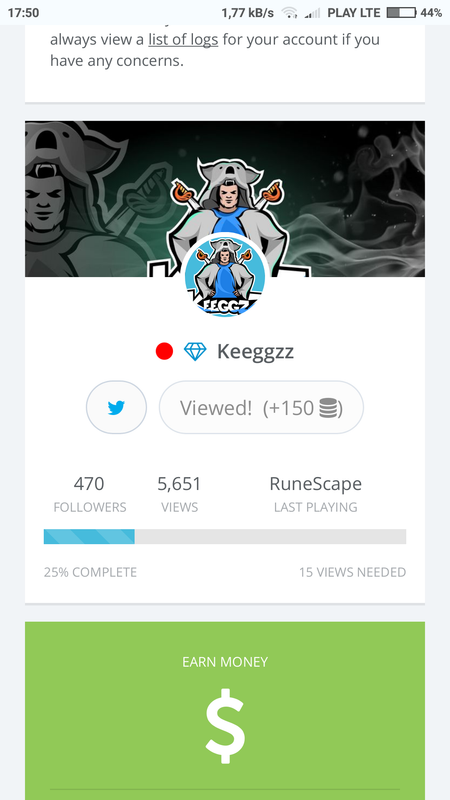450x800 pixels.
Task: Click the blue diamond badge icon
Action: (x=195, y=352)
